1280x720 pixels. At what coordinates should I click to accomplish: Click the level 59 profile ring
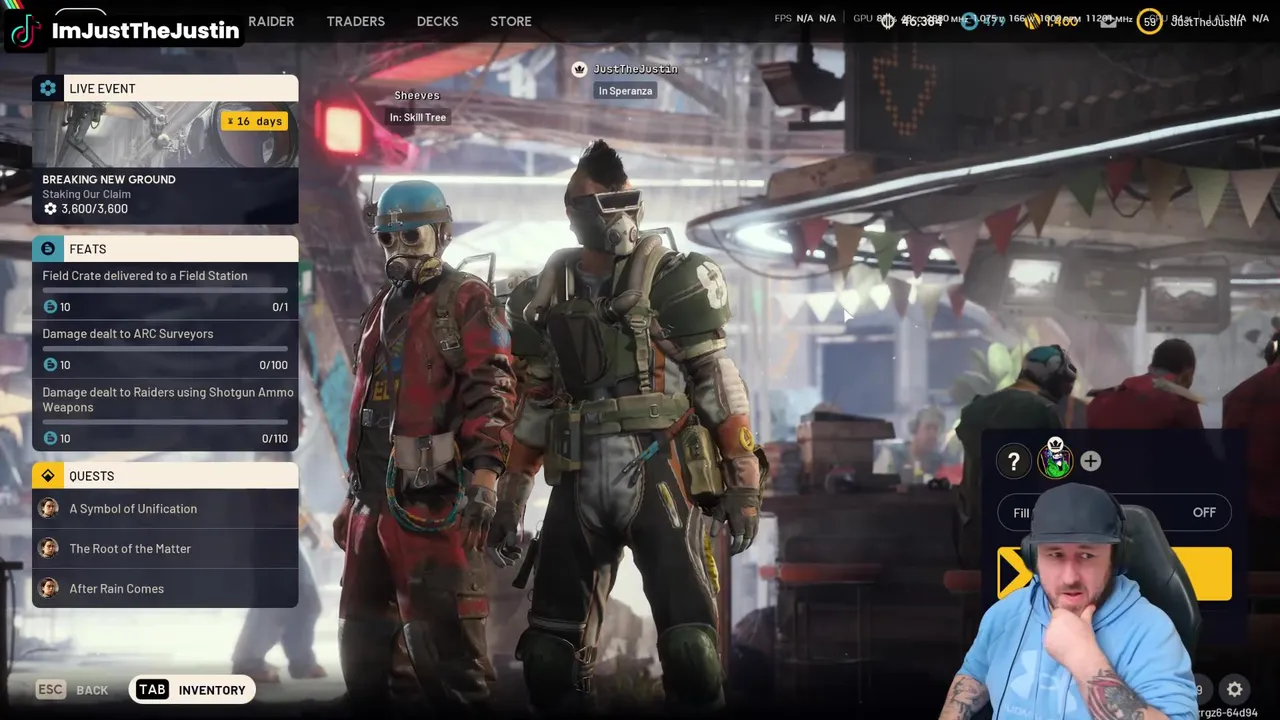tap(1150, 21)
